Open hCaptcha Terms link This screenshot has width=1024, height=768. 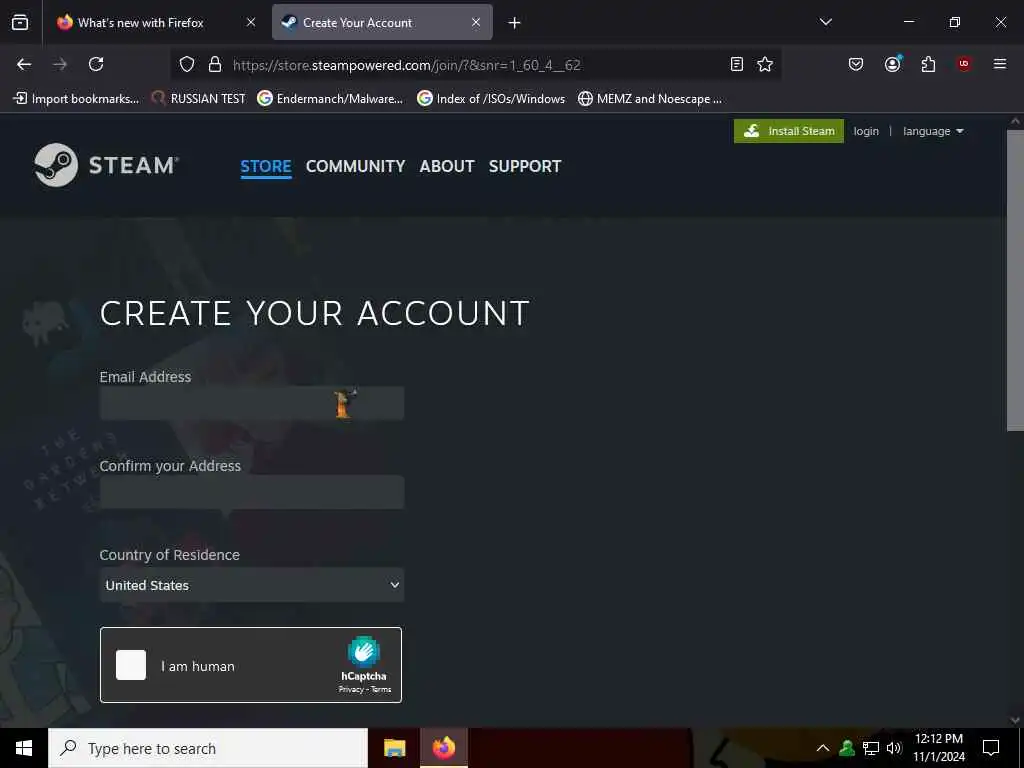(x=381, y=690)
